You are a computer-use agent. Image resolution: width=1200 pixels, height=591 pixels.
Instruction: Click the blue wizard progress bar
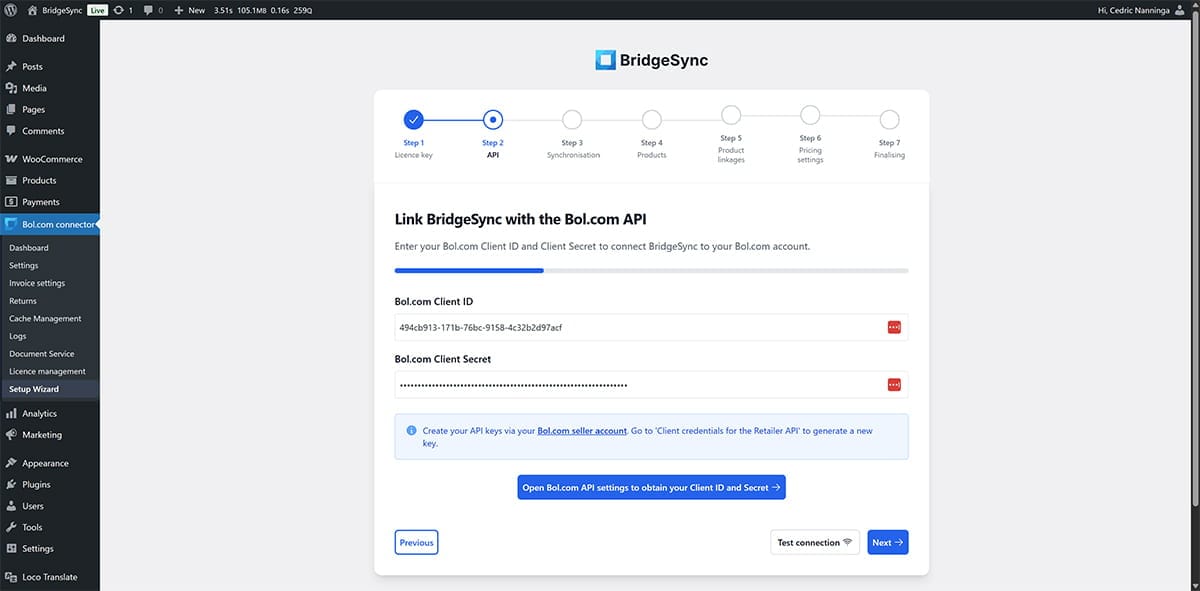coord(468,270)
